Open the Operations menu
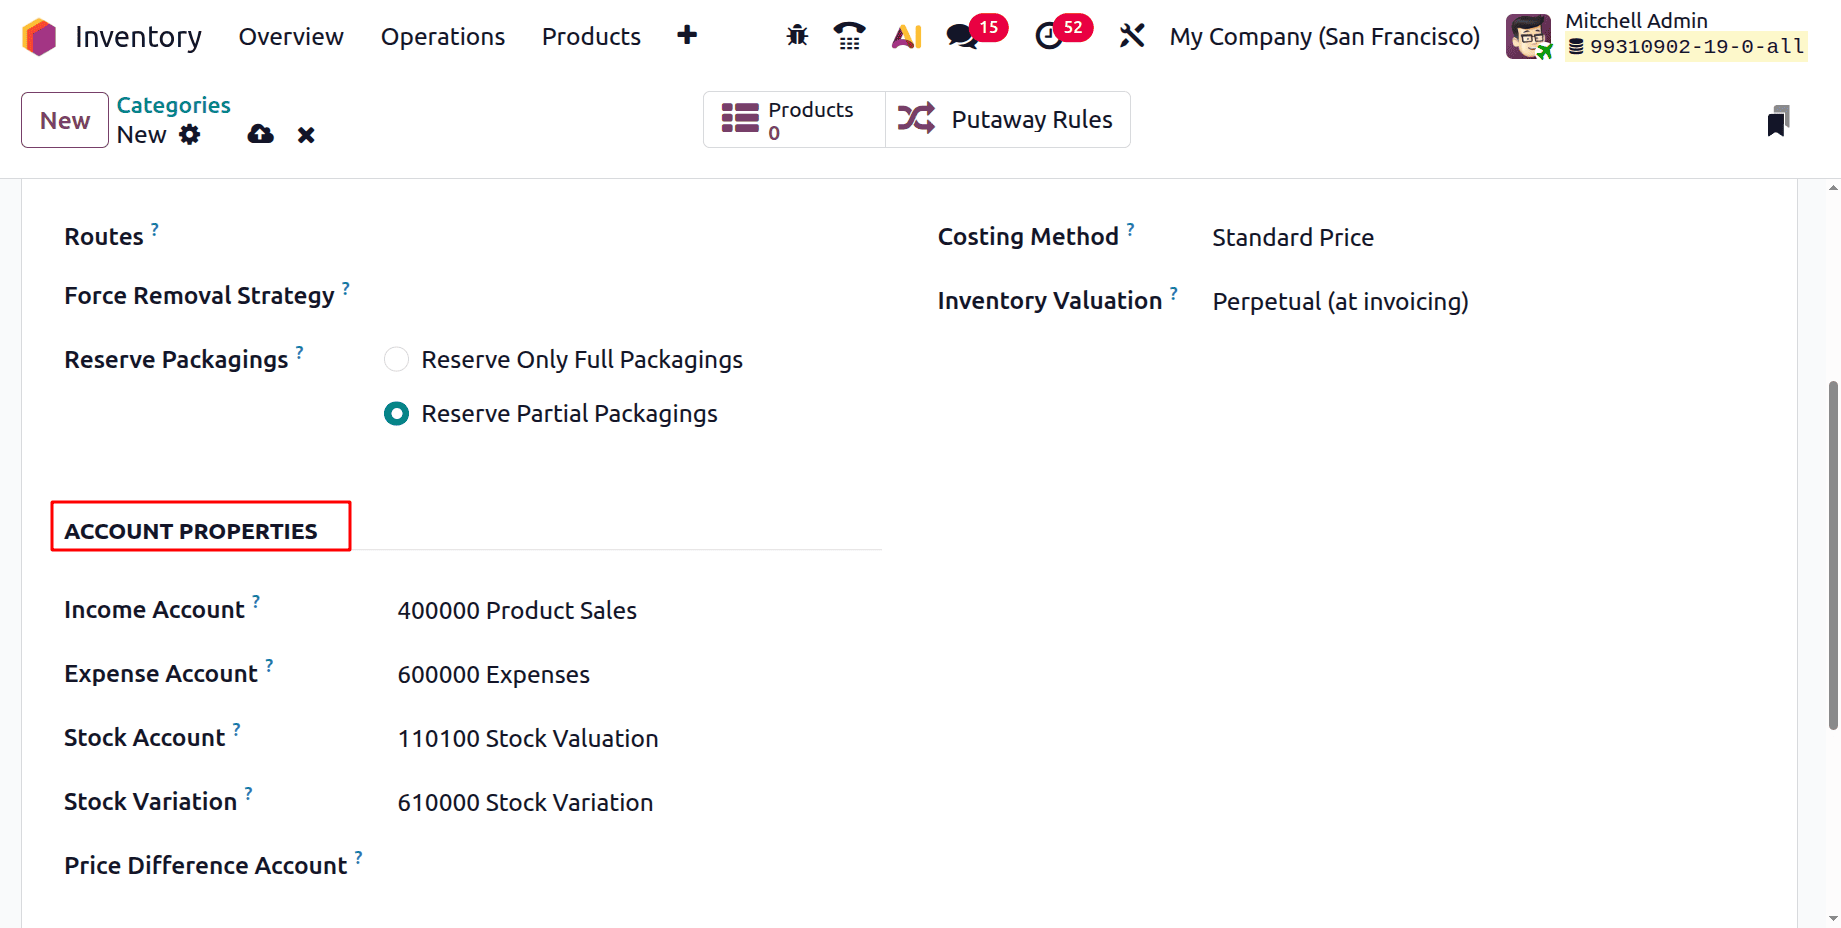Viewport: 1841px width, 928px height. [x=442, y=37]
